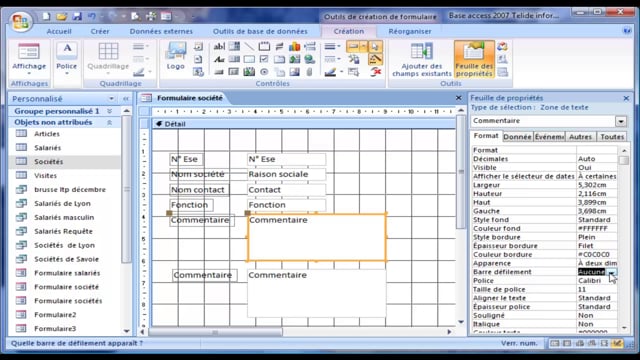
Task: Insert a Chart control
Action: pos(294,47)
